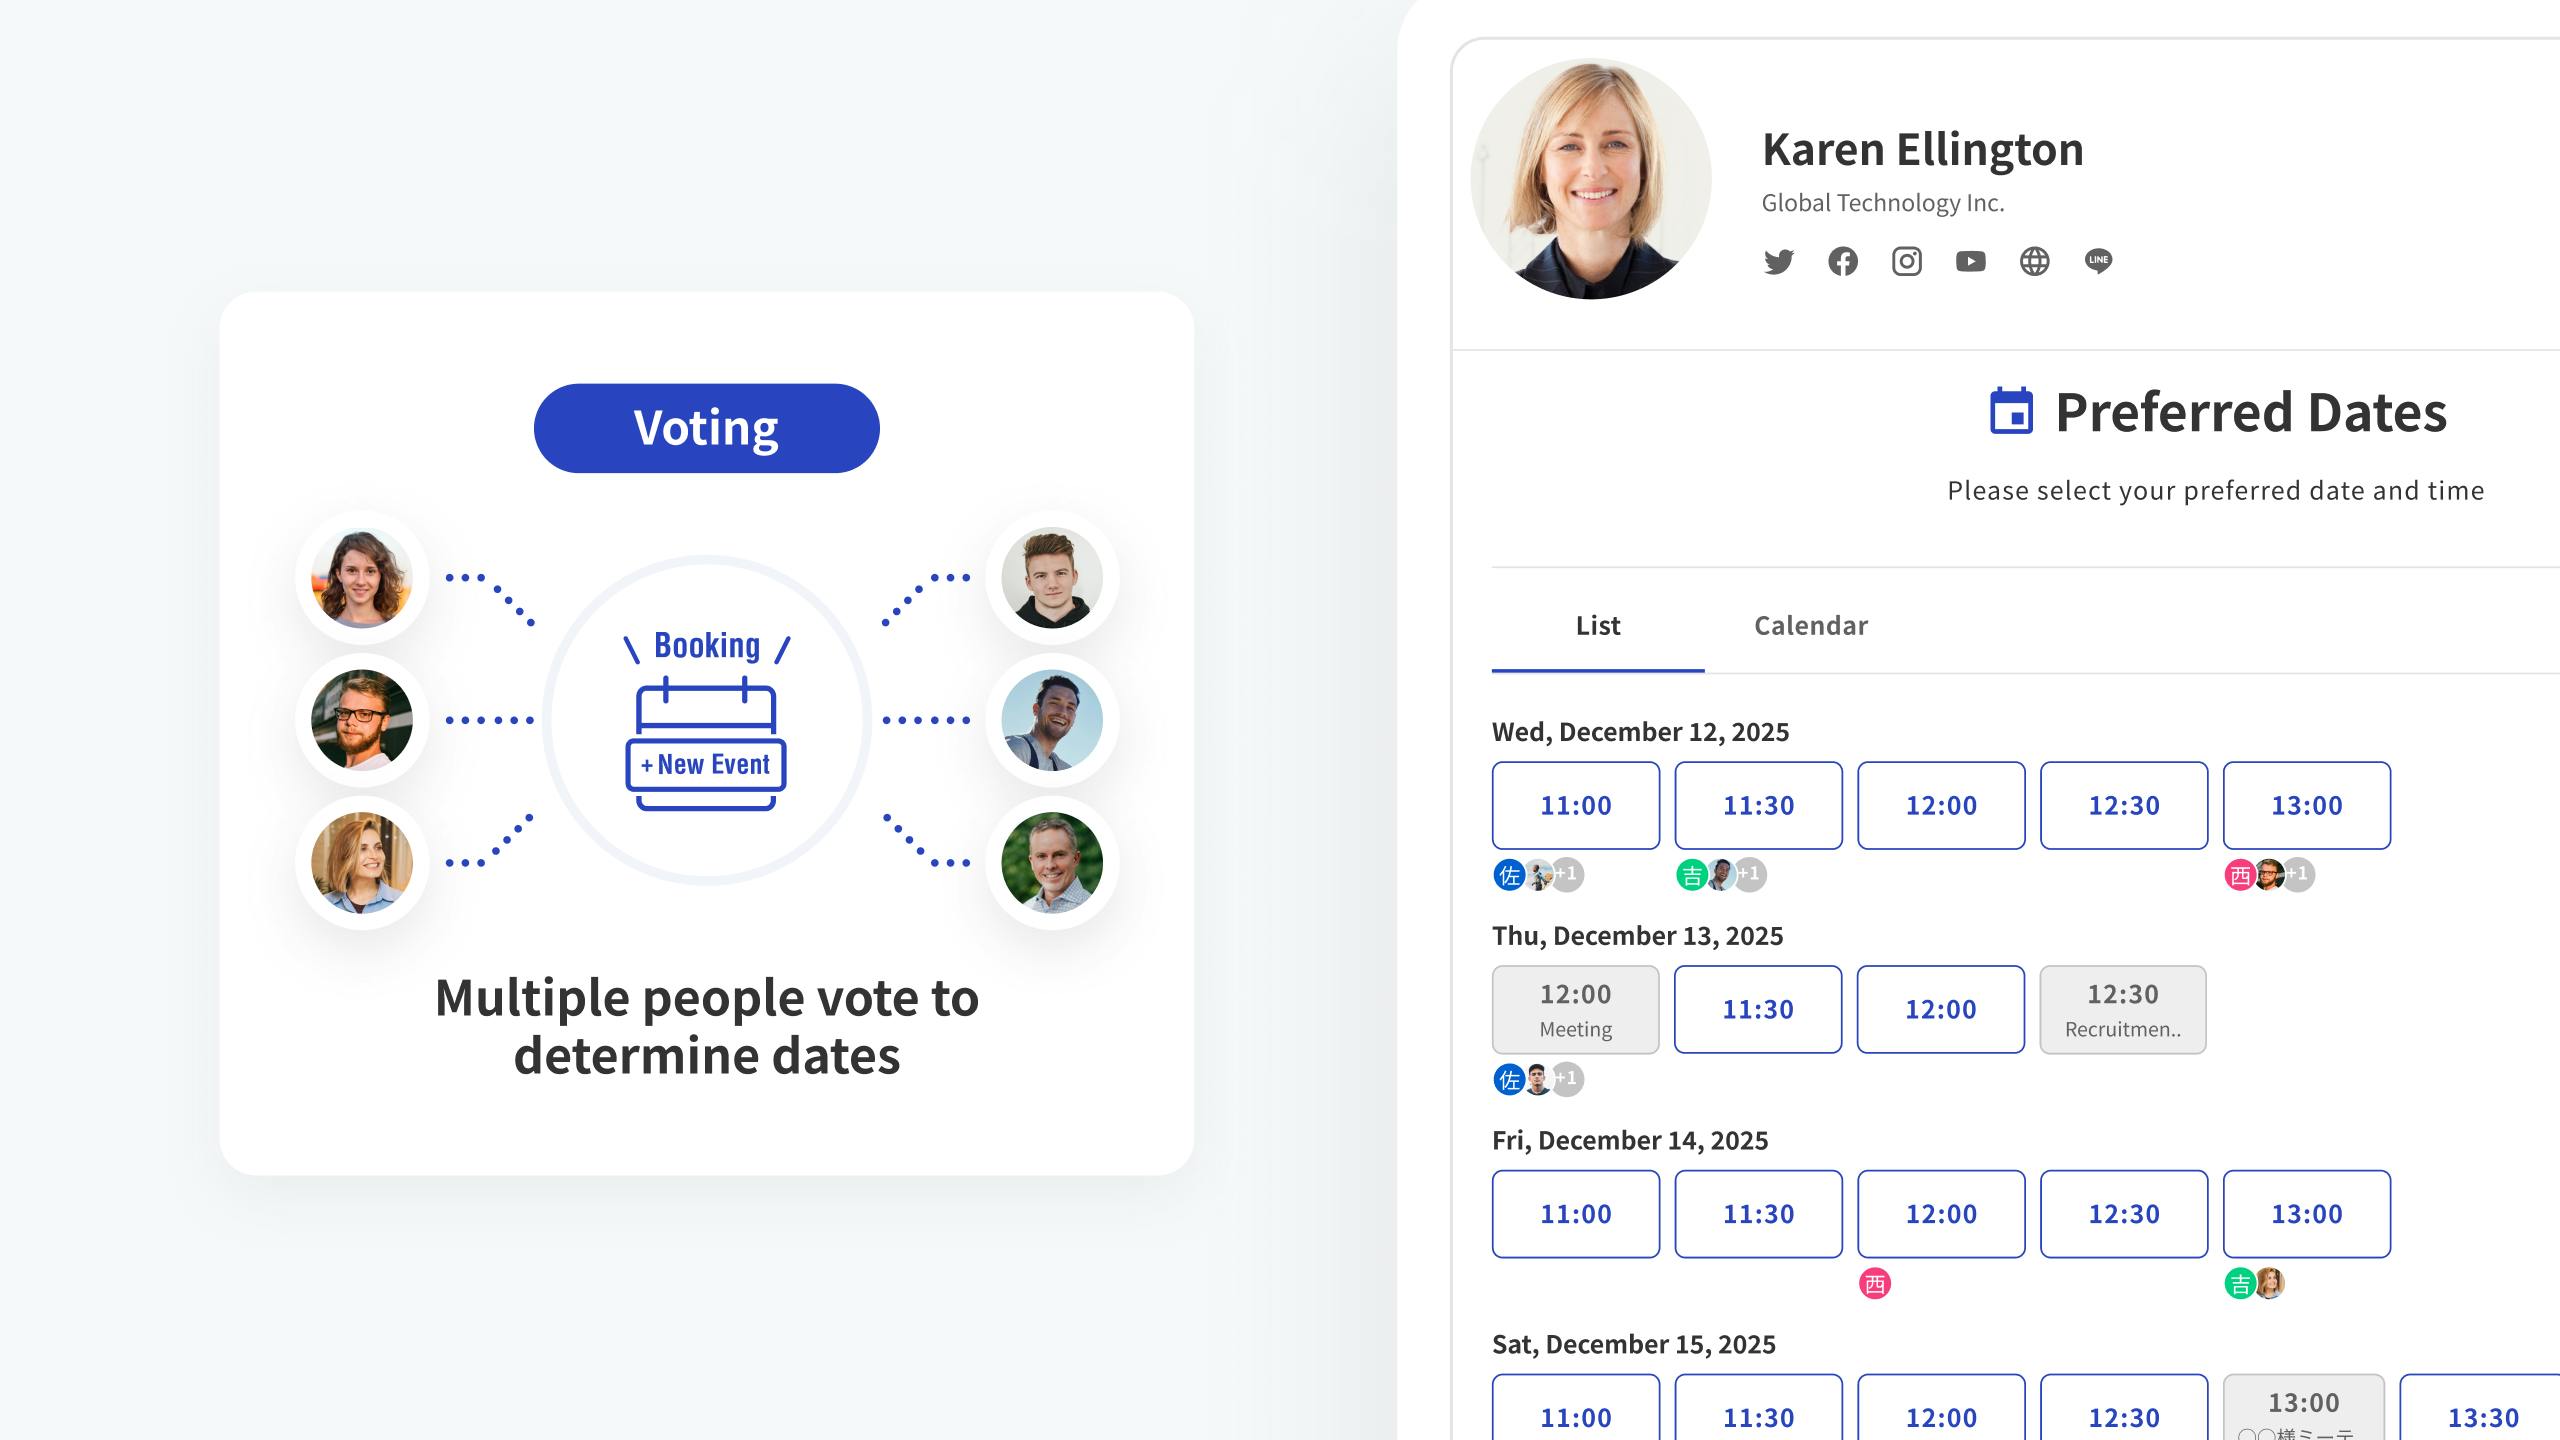Select 11:00 slot on Wed, December 12
The width and height of the screenshot is (2560, 1440).
click(x=1575, y=806)
